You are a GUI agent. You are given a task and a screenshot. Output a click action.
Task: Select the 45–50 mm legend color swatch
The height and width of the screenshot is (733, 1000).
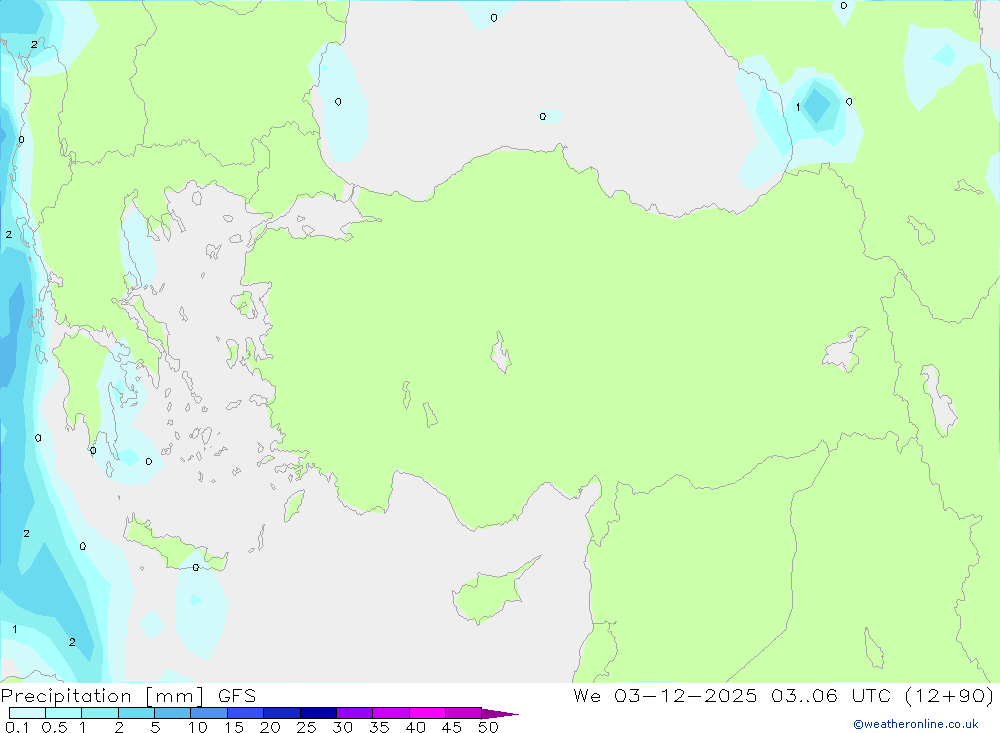(463, 713)
